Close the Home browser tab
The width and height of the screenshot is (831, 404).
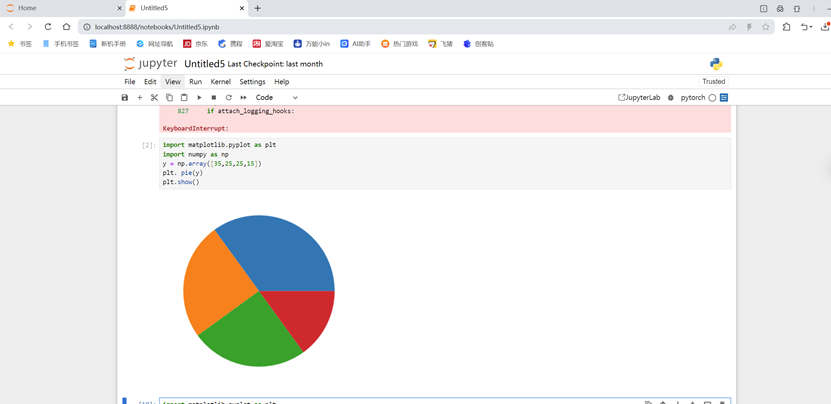pyautogui.click(x=119, y=8)
